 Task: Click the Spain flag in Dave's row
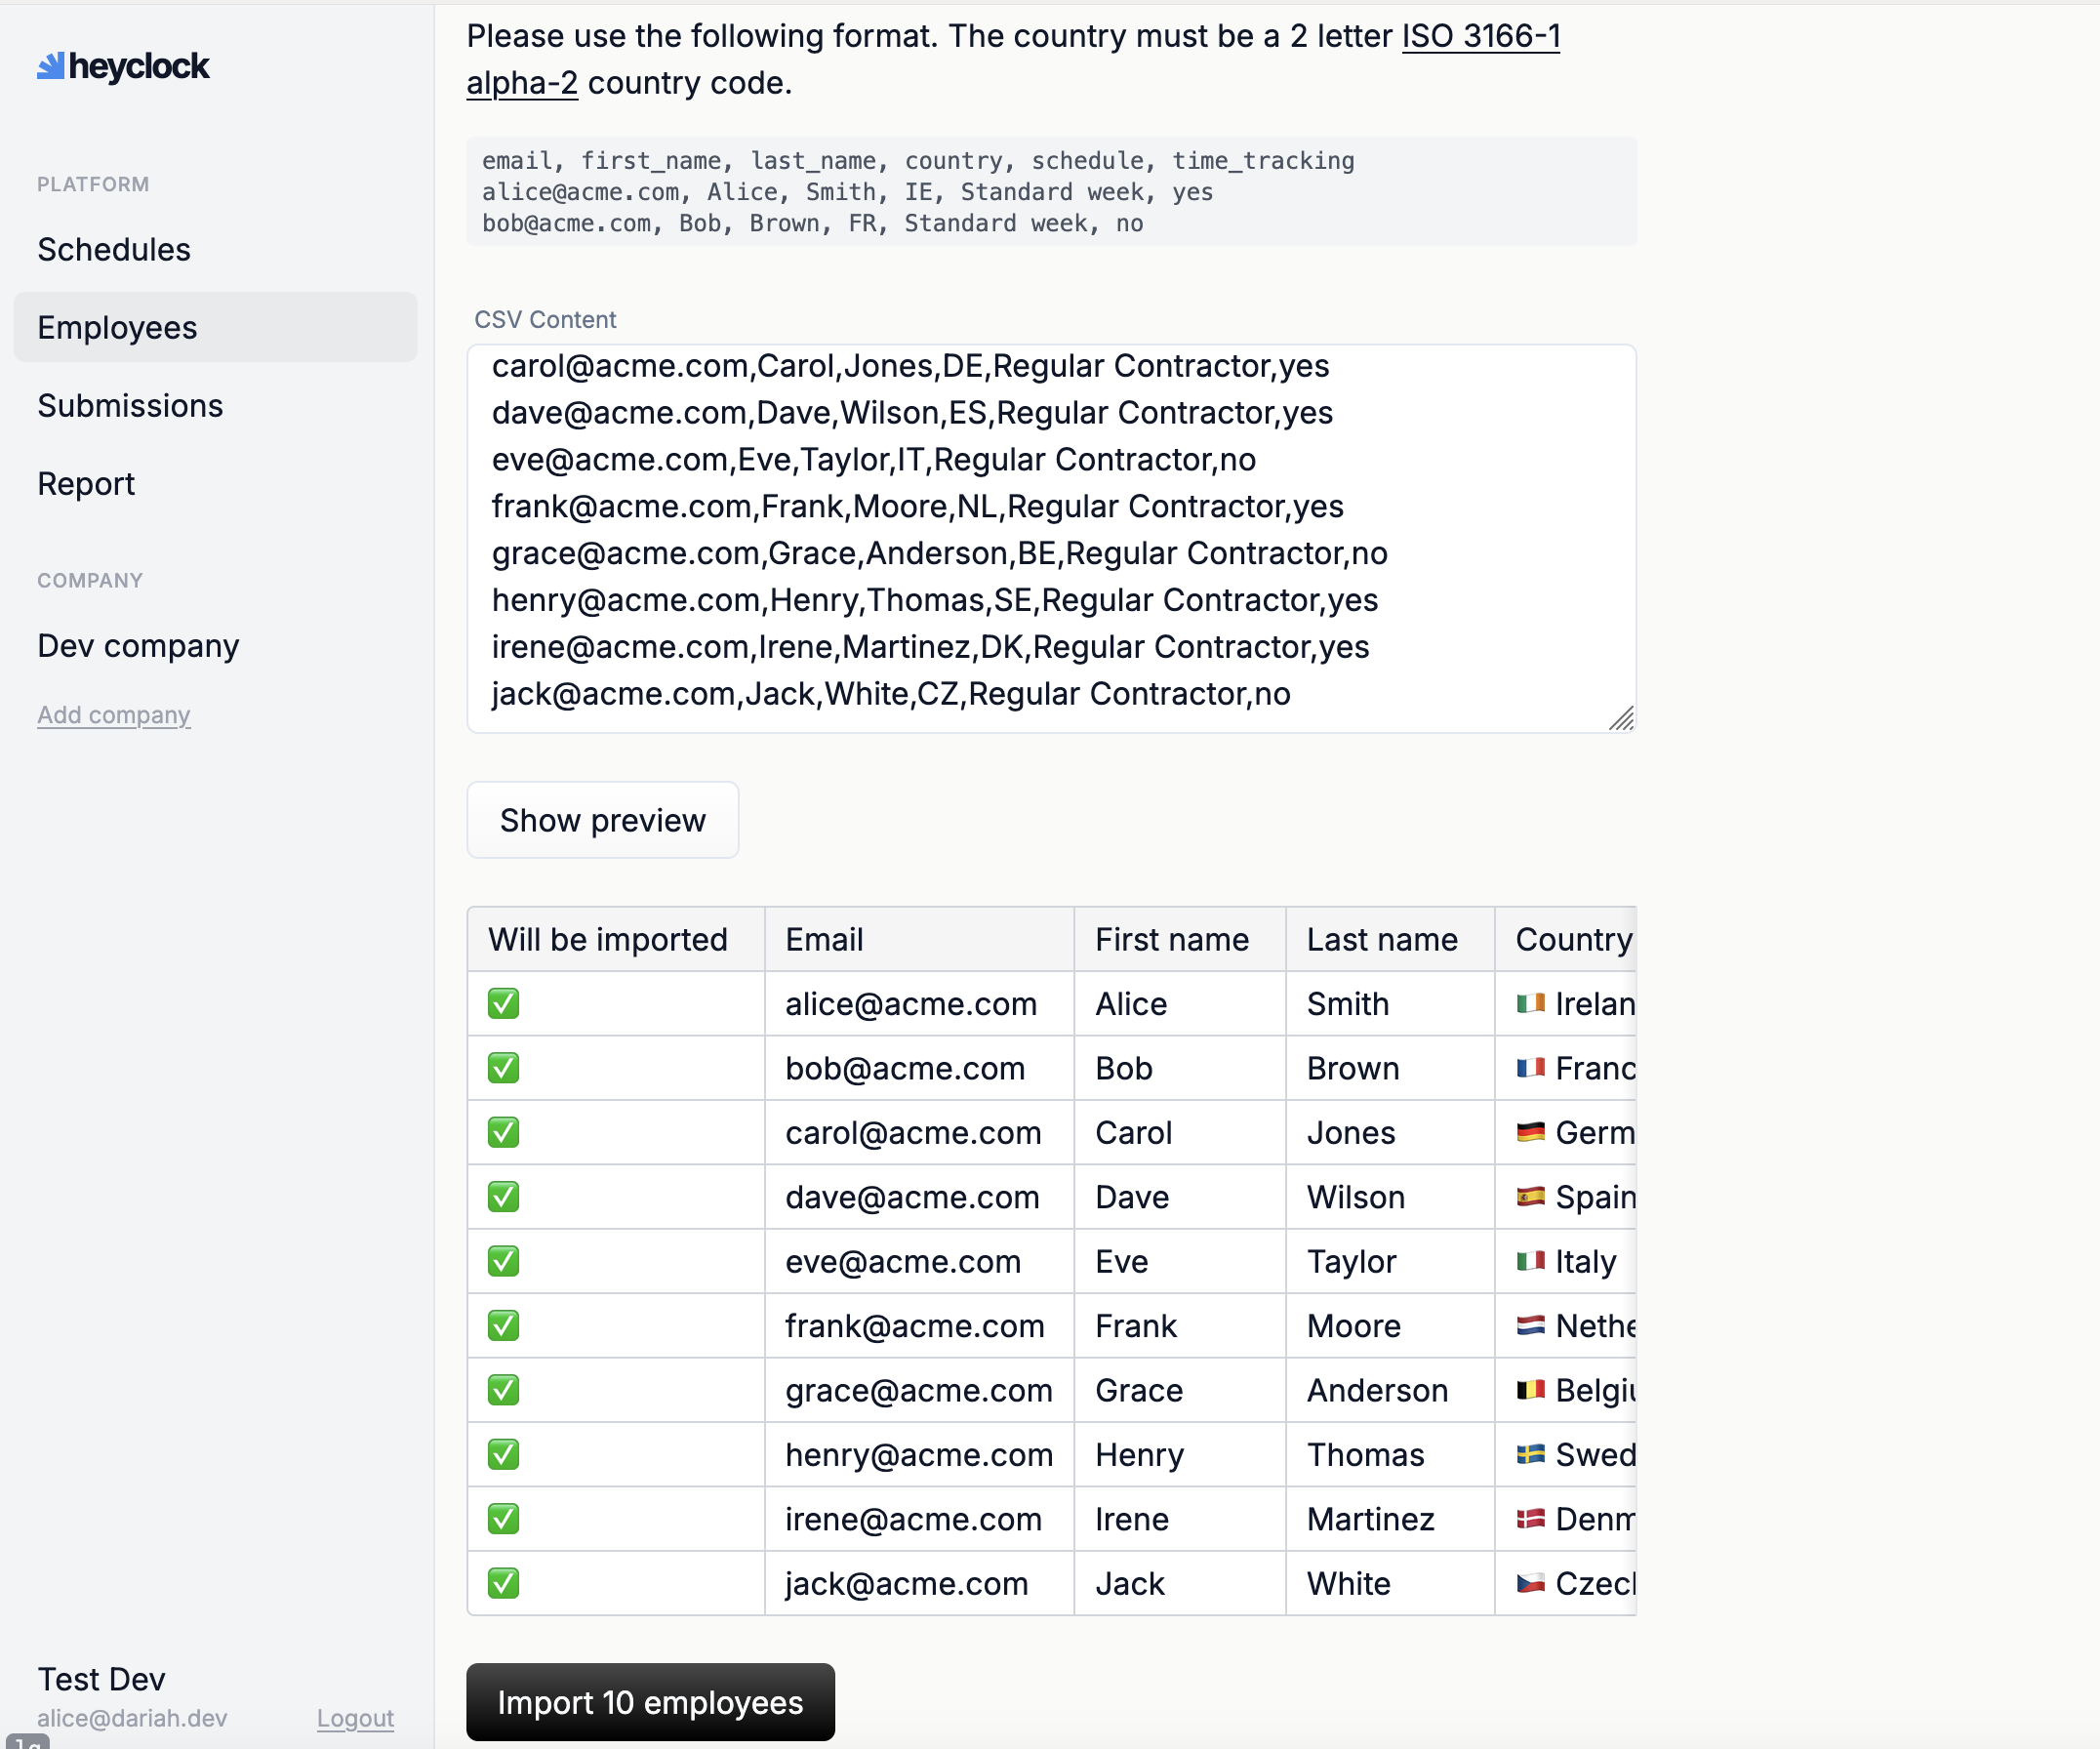coord(1530,1196)
